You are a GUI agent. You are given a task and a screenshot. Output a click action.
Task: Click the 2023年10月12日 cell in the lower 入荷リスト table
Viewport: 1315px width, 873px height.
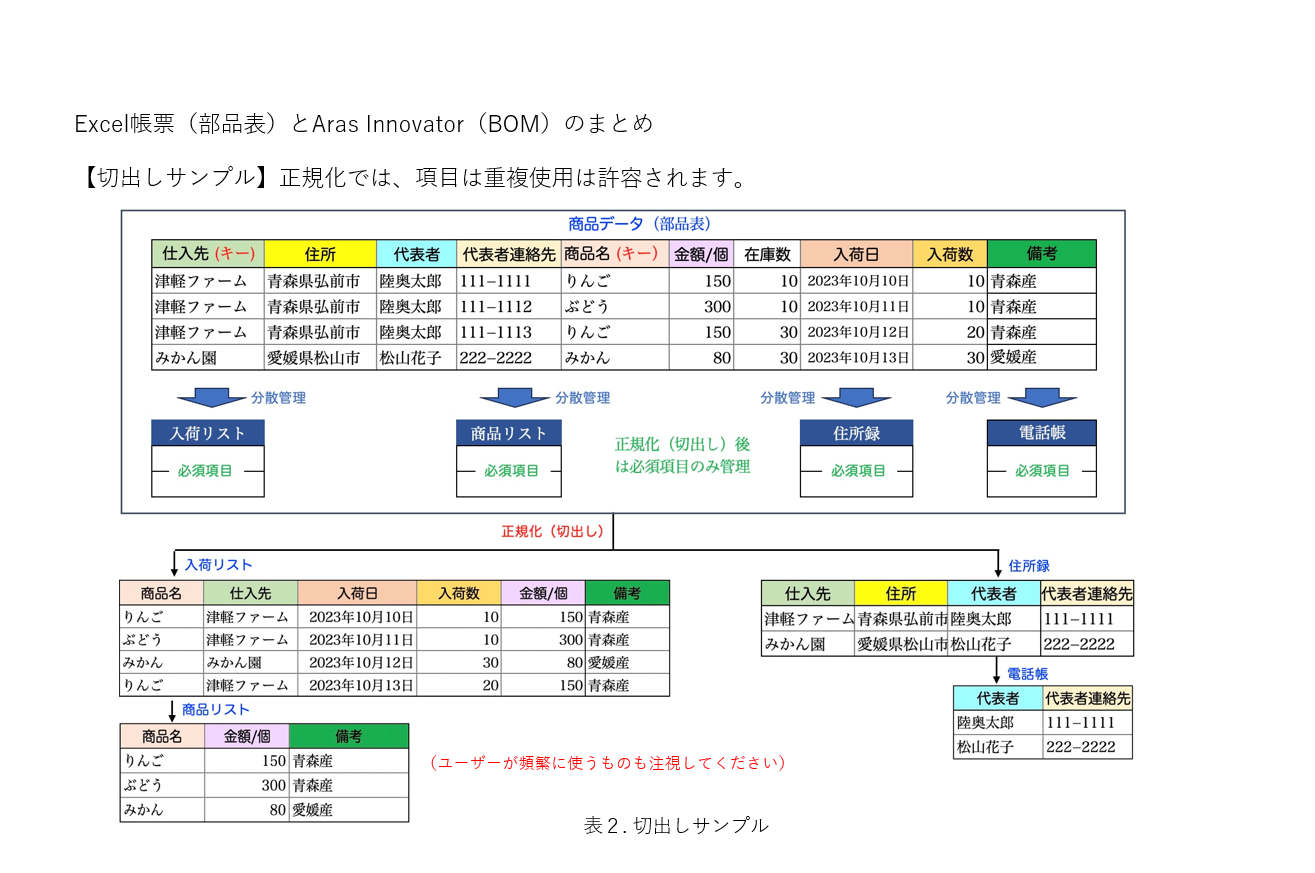(358, 662)
